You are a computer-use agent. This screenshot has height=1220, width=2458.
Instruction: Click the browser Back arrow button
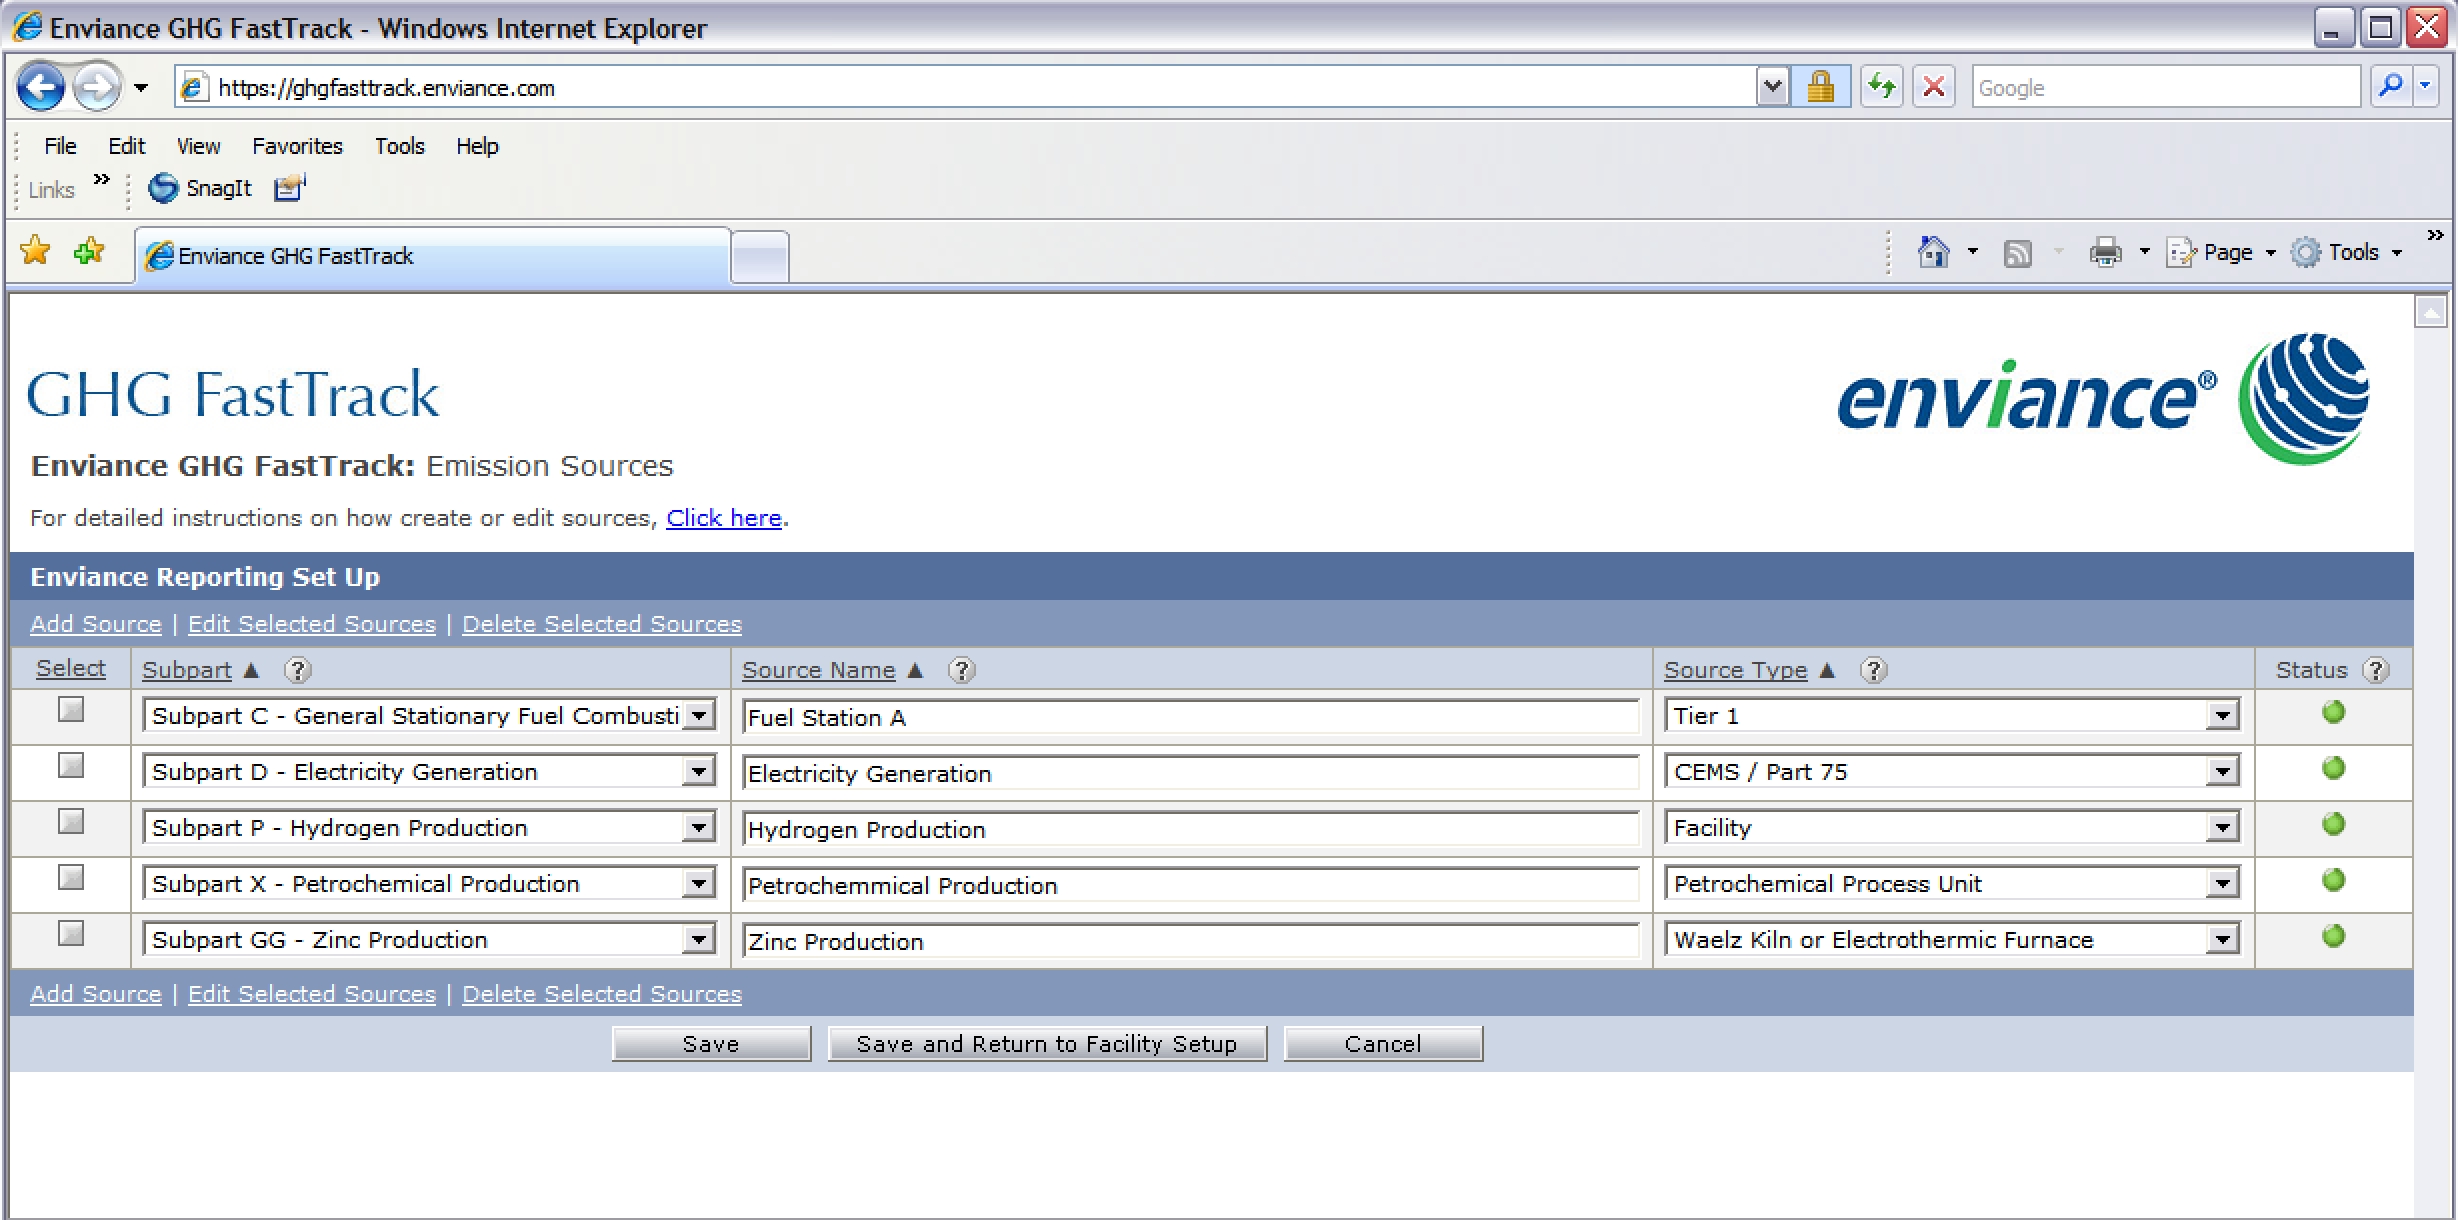(41, 88)
